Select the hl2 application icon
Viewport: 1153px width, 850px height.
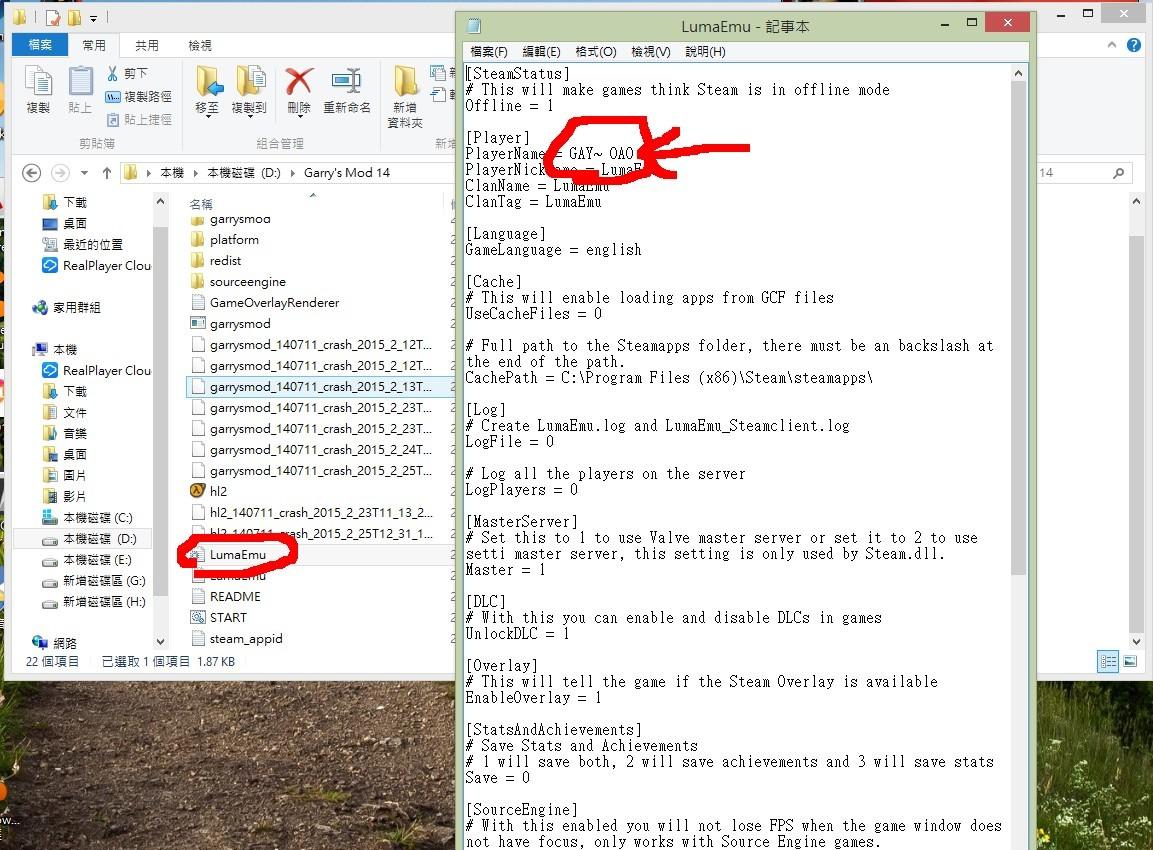pos(198,491)
